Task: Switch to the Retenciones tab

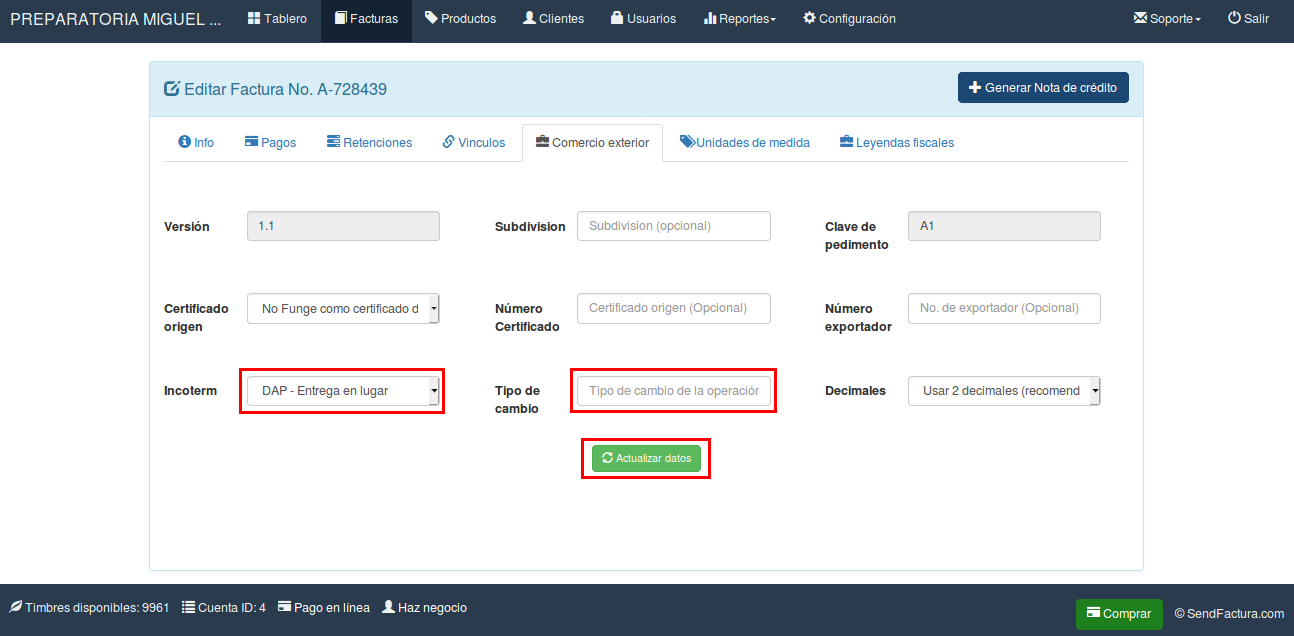Action: pos(369,143)
